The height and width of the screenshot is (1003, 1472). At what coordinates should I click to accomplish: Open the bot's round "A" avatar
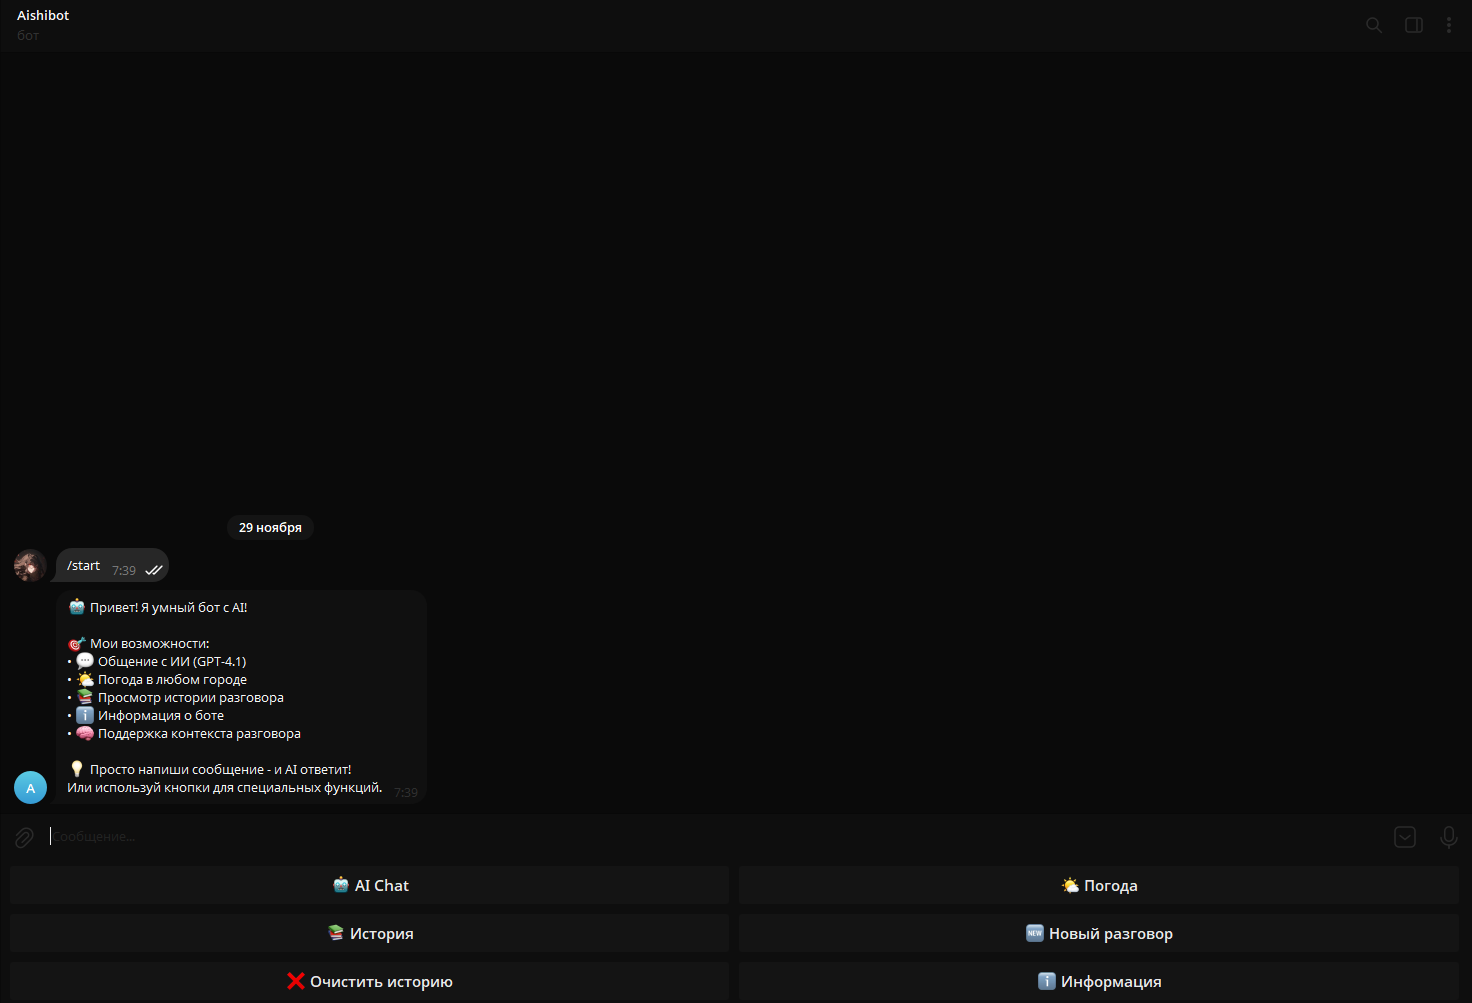[x=30, y=788]
